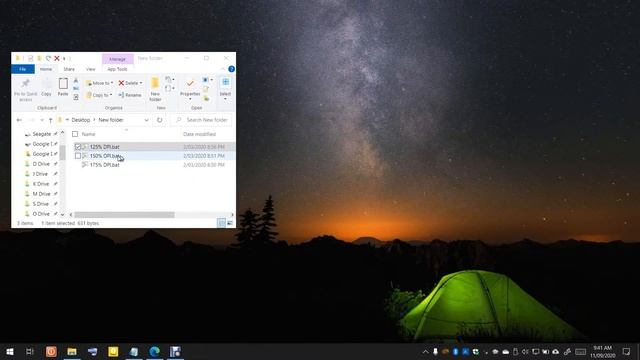Screen dimensions: 640x360
Task: Create a New folder from the ribbon
Action: [155, 89]
